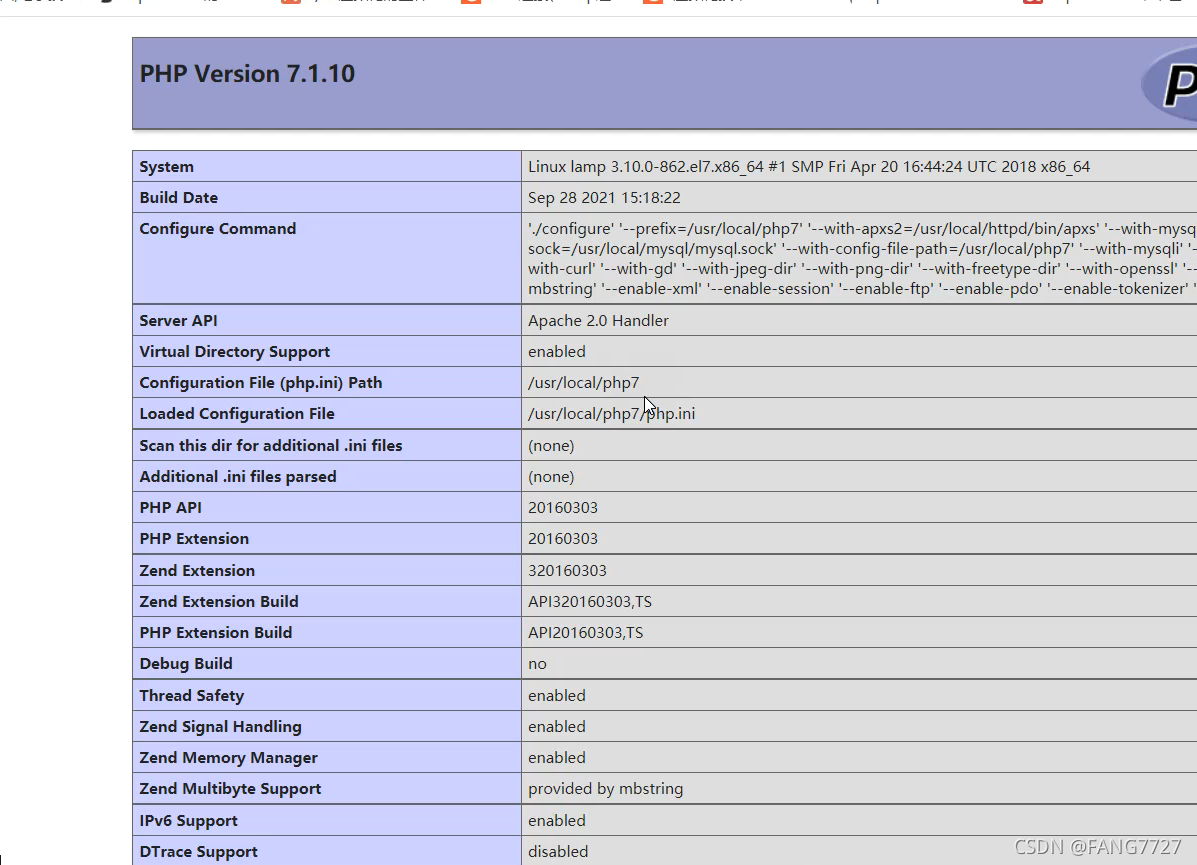Screen dimensions: 1197x865
Task: Select the 'Debug Build' label
Action: point(186,664)
